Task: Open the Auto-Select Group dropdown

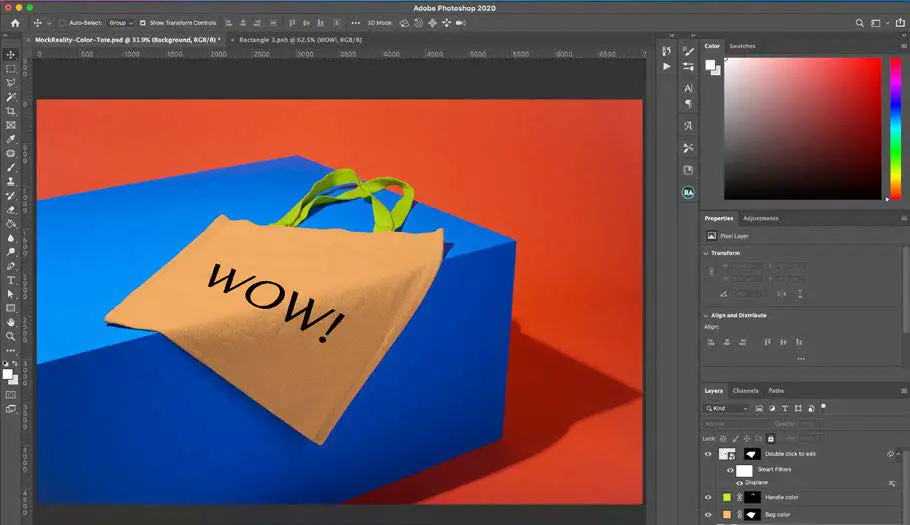Action: (121, 23)
